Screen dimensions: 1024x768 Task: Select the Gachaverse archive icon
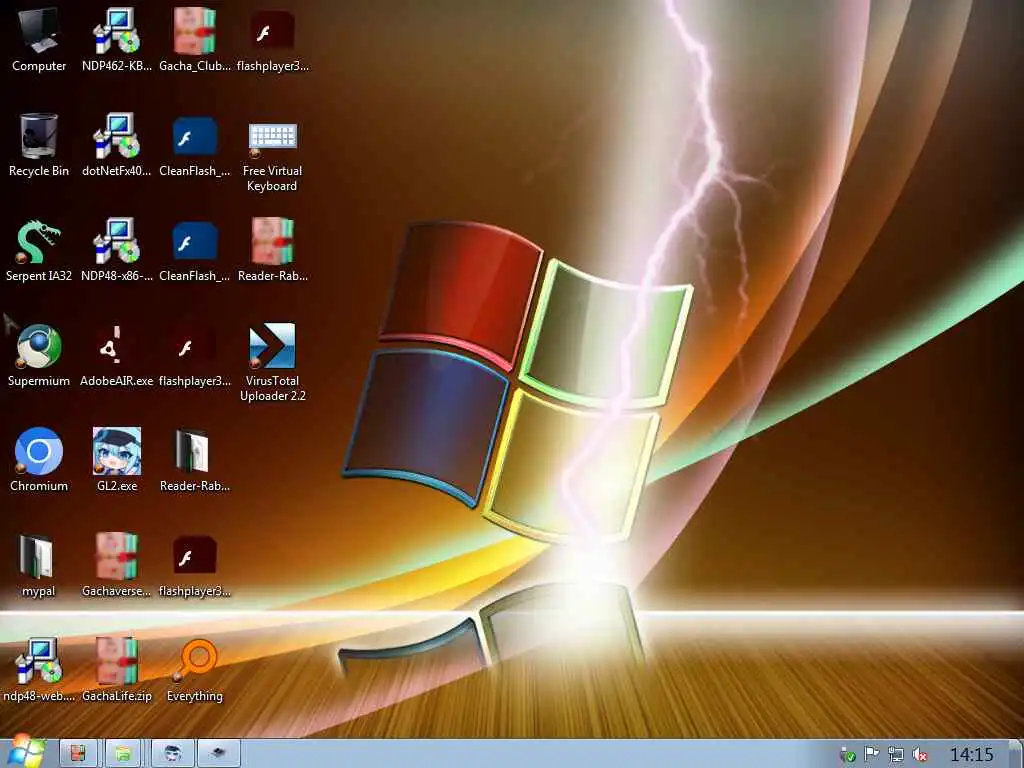click(x=116, y=565)
